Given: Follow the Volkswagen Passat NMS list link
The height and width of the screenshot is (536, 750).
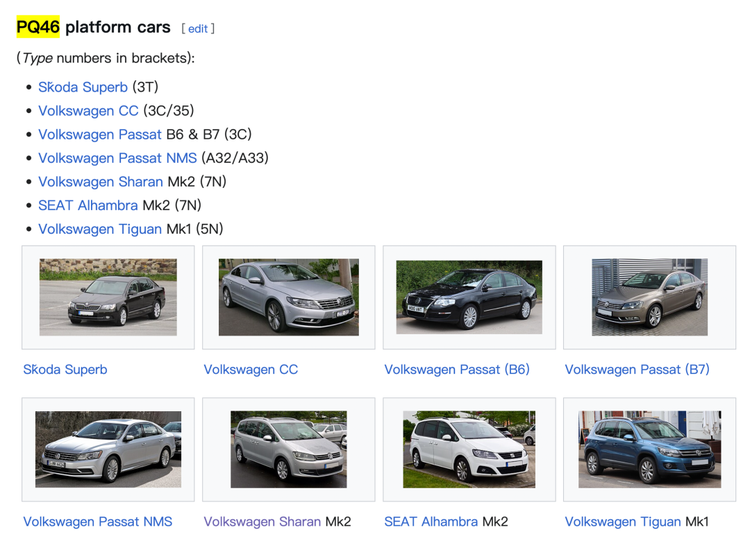Looking at the screenshot, I should [117, 158].
